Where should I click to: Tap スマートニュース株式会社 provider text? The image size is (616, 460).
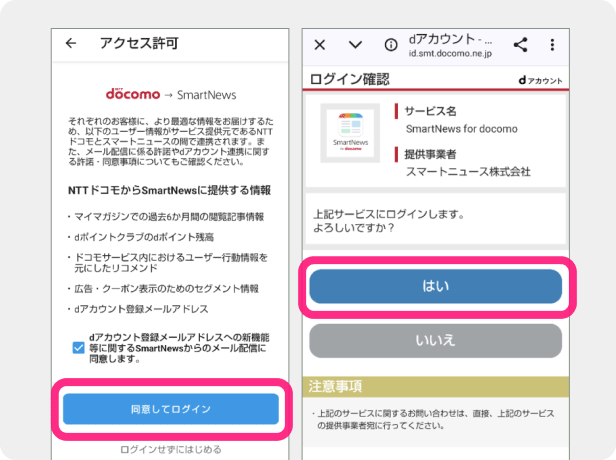pos(468,172)
